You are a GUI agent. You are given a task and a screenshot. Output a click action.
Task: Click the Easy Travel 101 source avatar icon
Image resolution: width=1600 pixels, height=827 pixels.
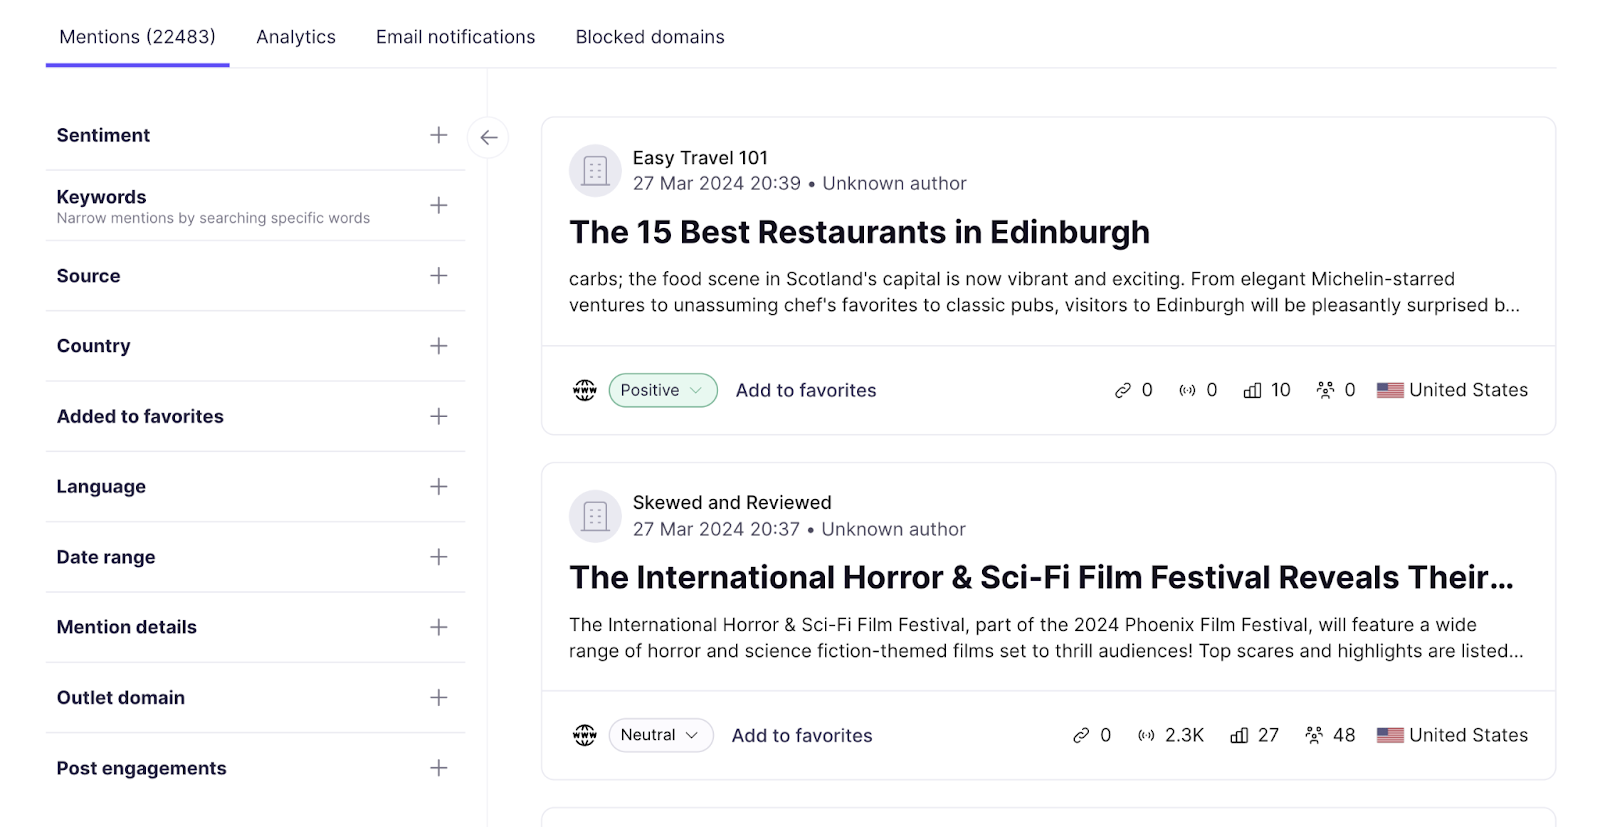[595, 171]
